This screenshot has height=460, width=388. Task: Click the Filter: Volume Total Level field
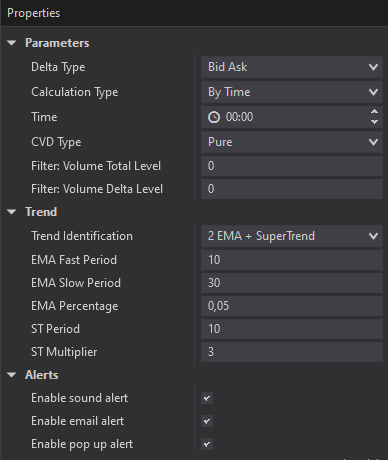click(x=292, y=166)
